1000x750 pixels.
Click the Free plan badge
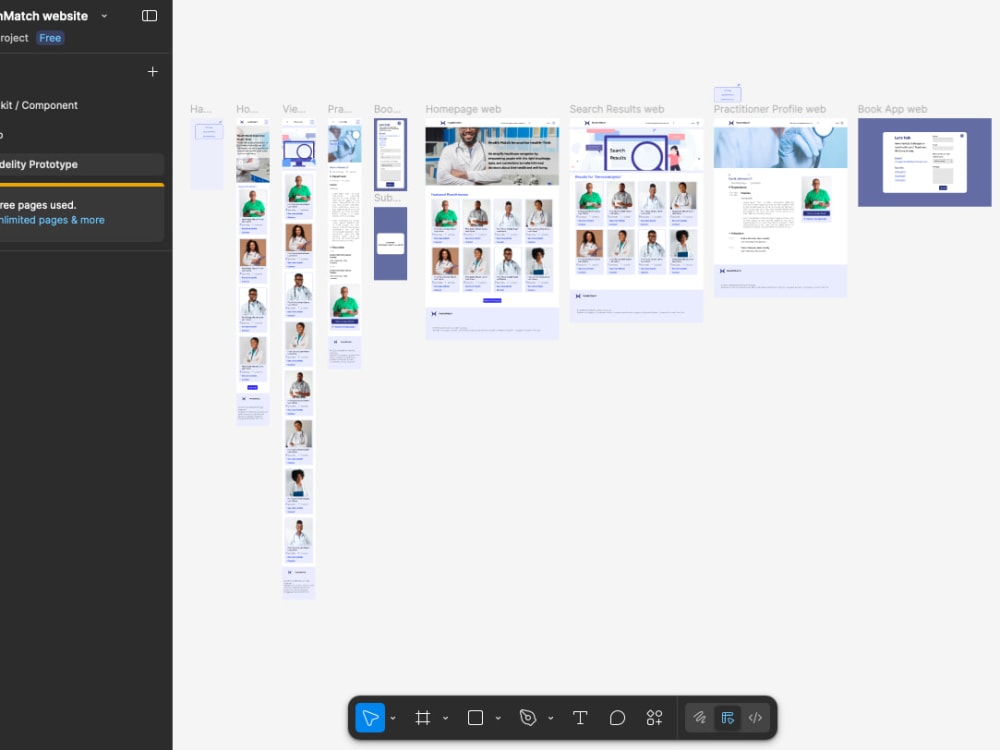pyautogui.click(x=50, y=38)
